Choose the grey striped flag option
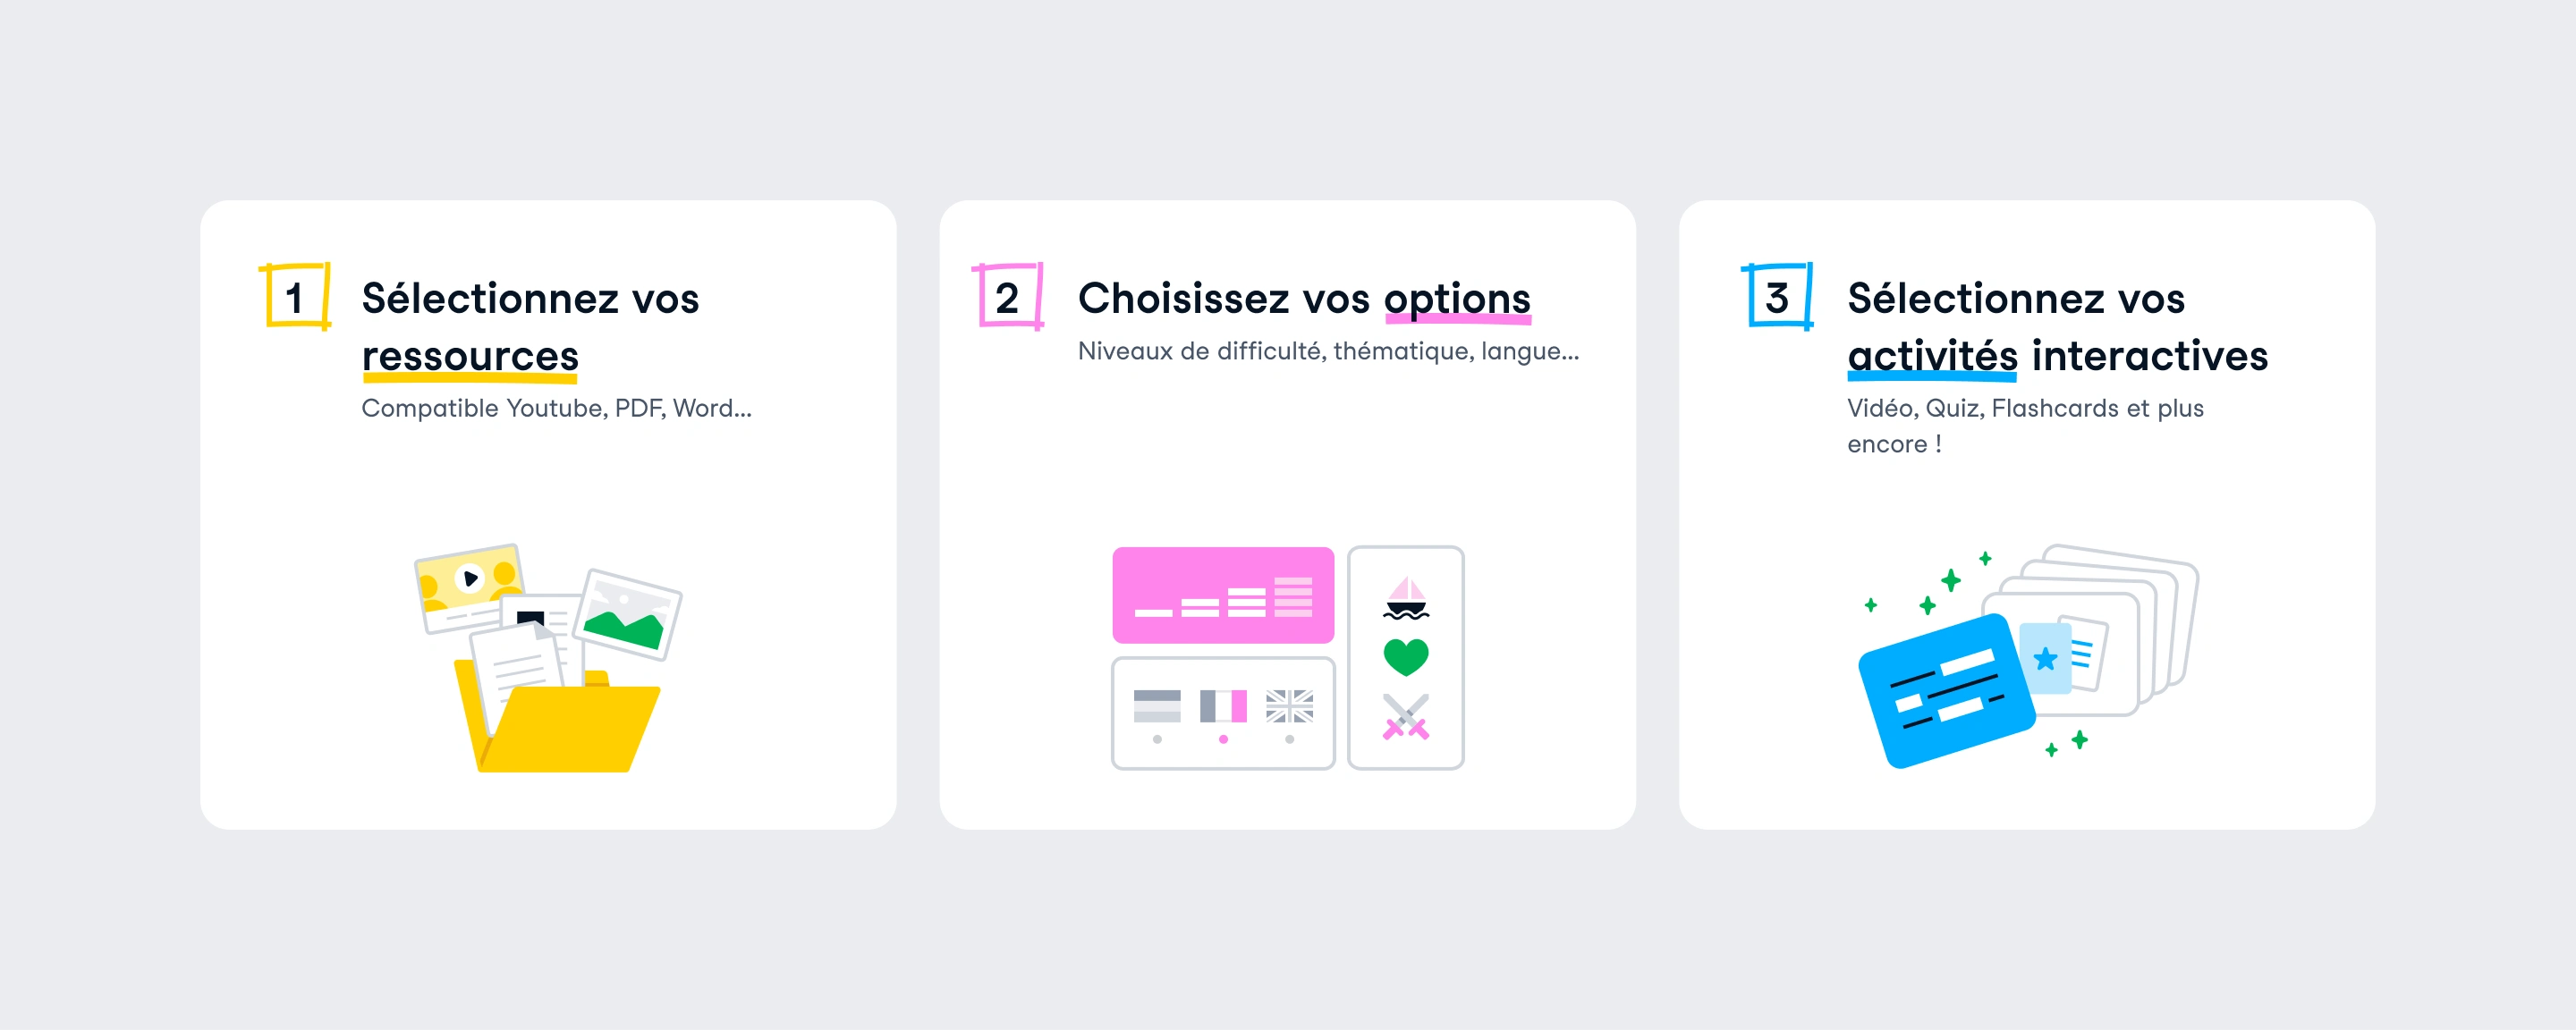 pyautogui.click(x=1157, y=706)
